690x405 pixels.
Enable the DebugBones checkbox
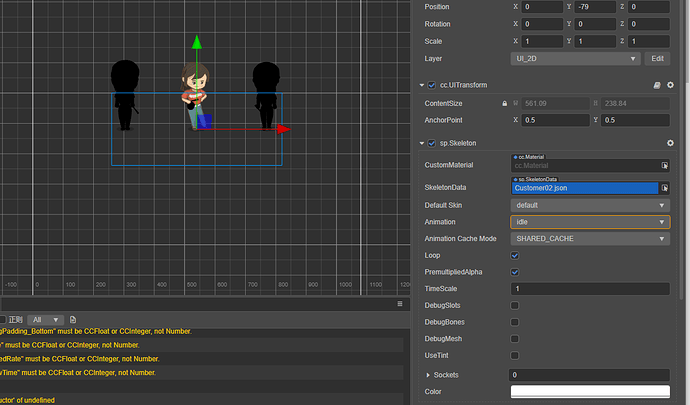pos(515,322)
